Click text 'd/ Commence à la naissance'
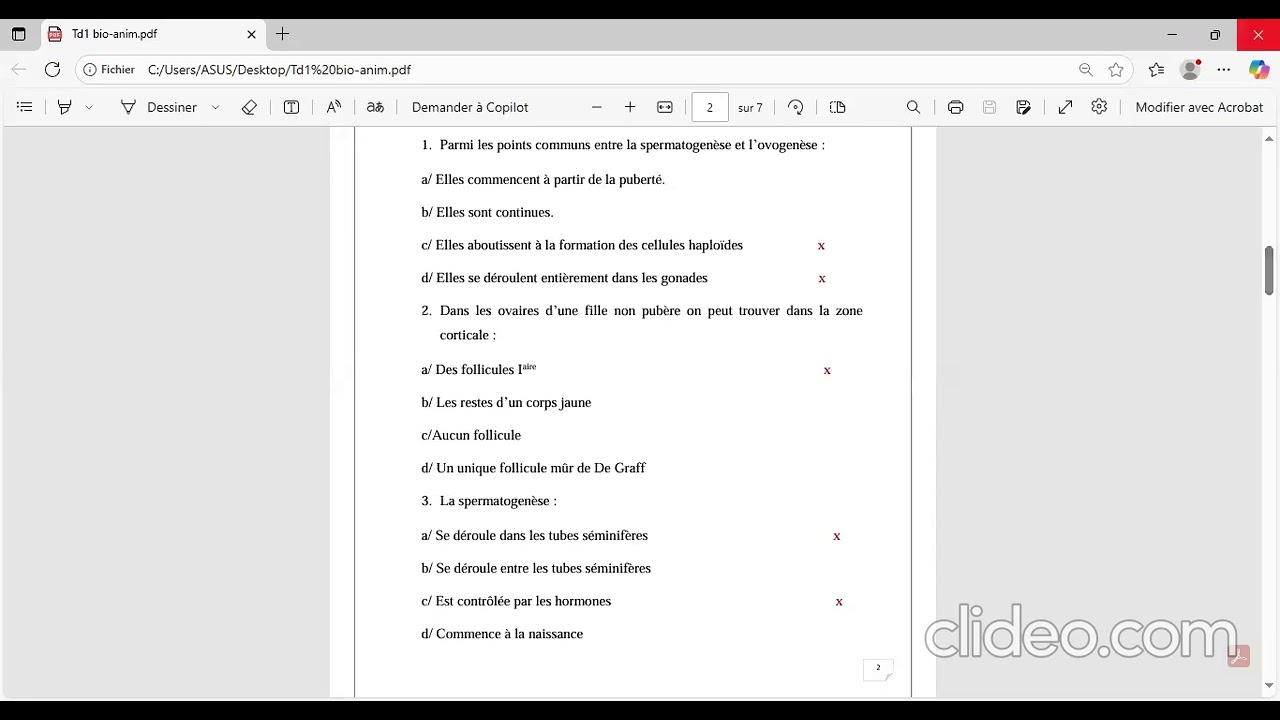 click(x=502, y=634)
